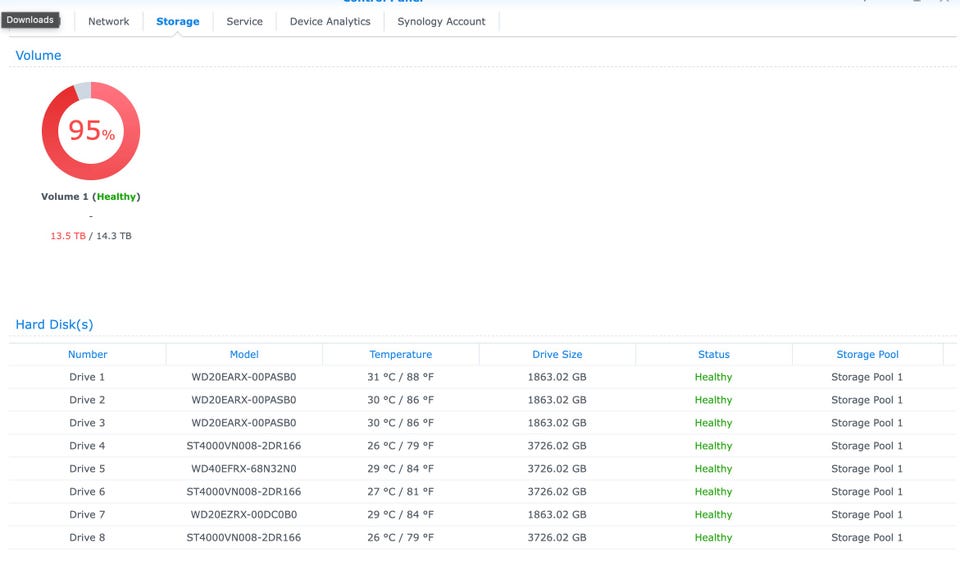Click Healthy status of Drive 8
The width and height of the screenshot is (960, 566).
pos(713,538)
